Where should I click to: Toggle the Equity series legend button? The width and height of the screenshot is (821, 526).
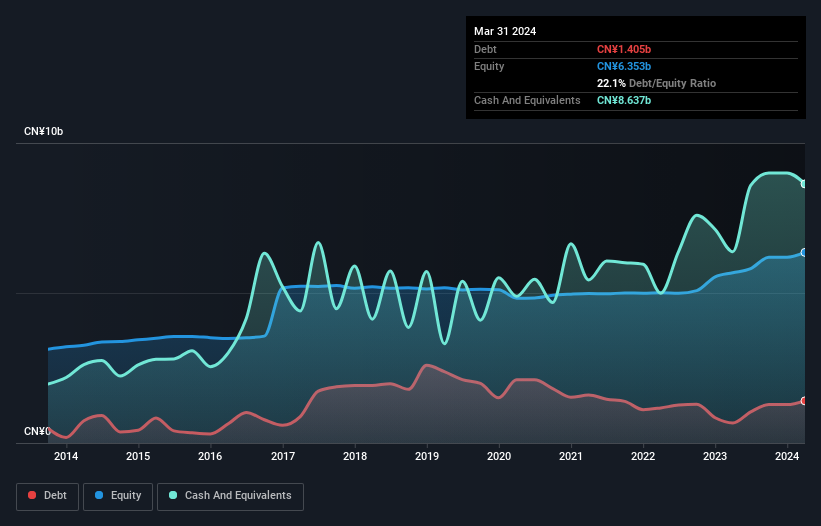click(118, 496)
